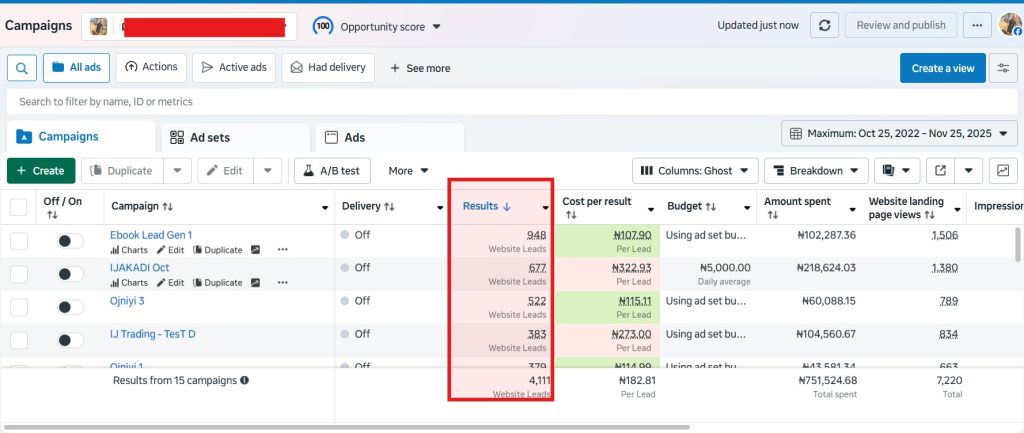
Task: Toggle the IJAKADI Oct campaign switch
Action: [x=71, y=274]
